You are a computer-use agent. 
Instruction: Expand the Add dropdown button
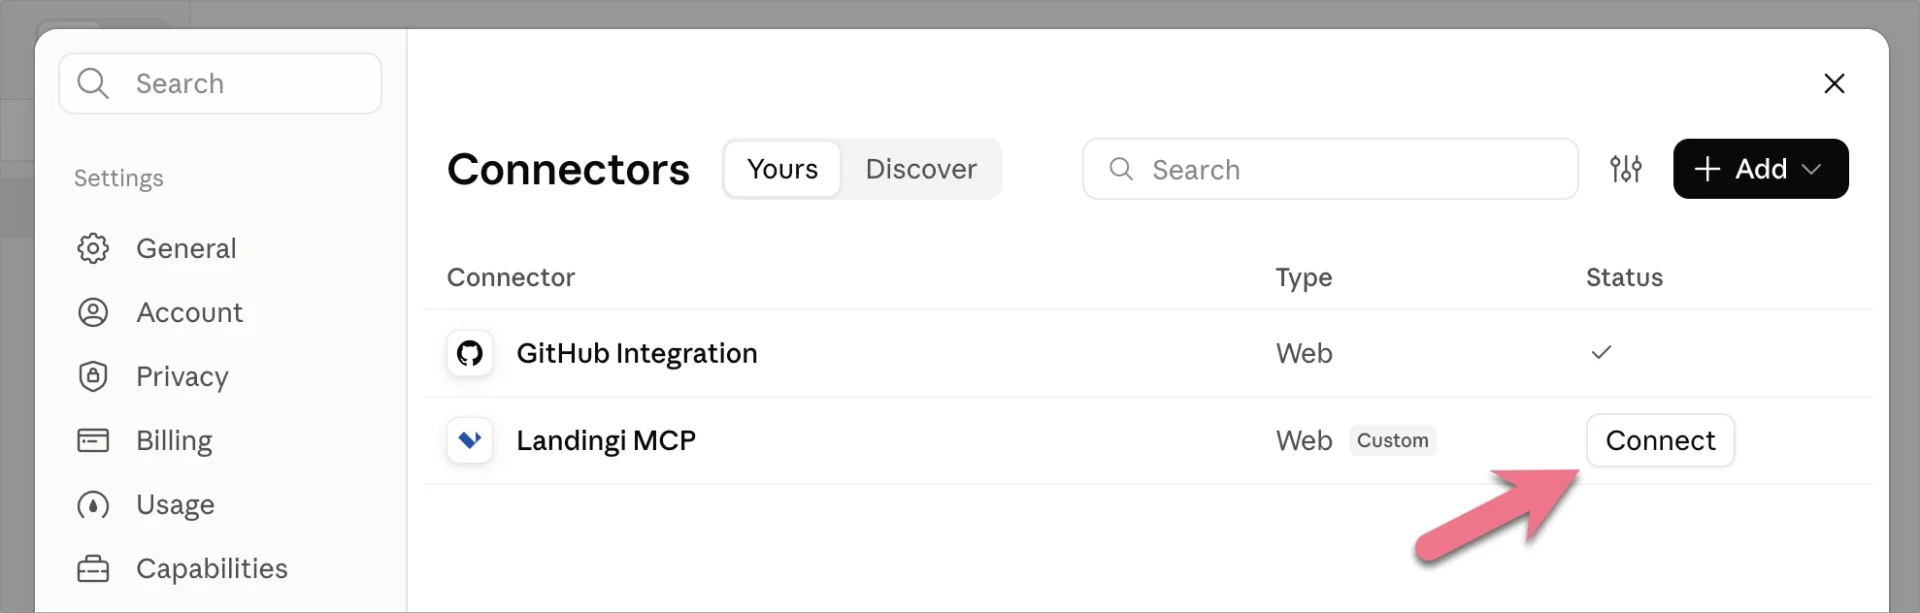pos(1760,169)
